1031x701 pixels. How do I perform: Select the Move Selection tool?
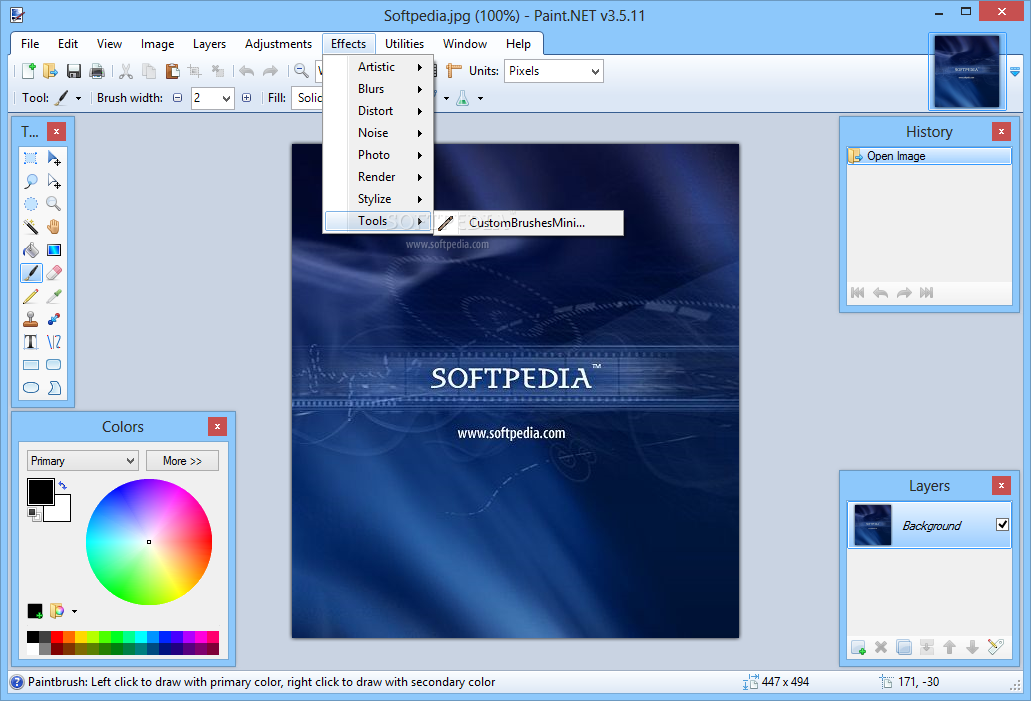(x=54, y=181)
